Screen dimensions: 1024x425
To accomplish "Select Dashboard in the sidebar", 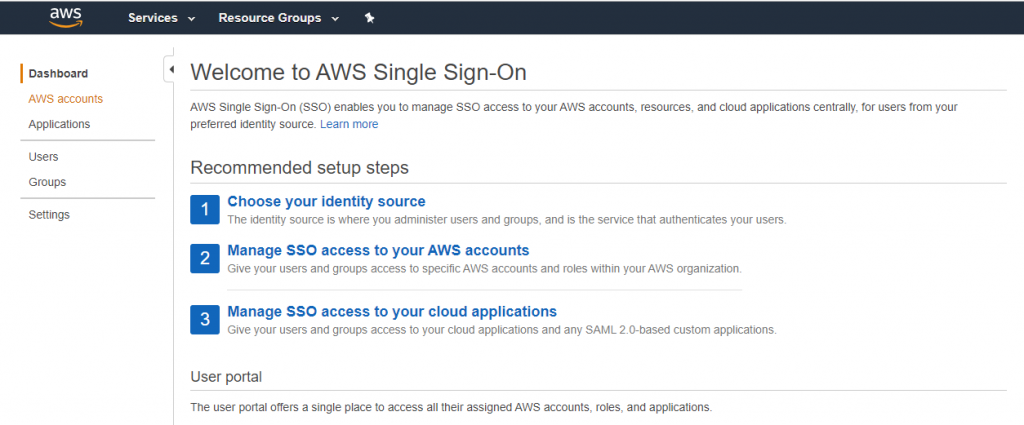I will pyautogui.click(x=58, y=74).
